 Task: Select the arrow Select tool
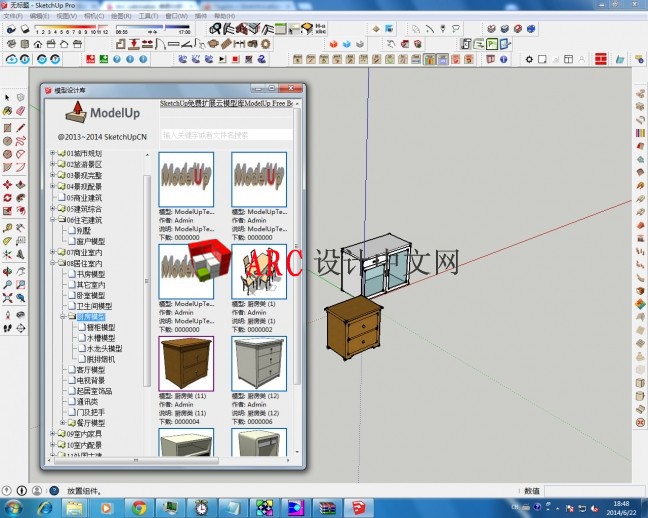[x=7, y=98]
